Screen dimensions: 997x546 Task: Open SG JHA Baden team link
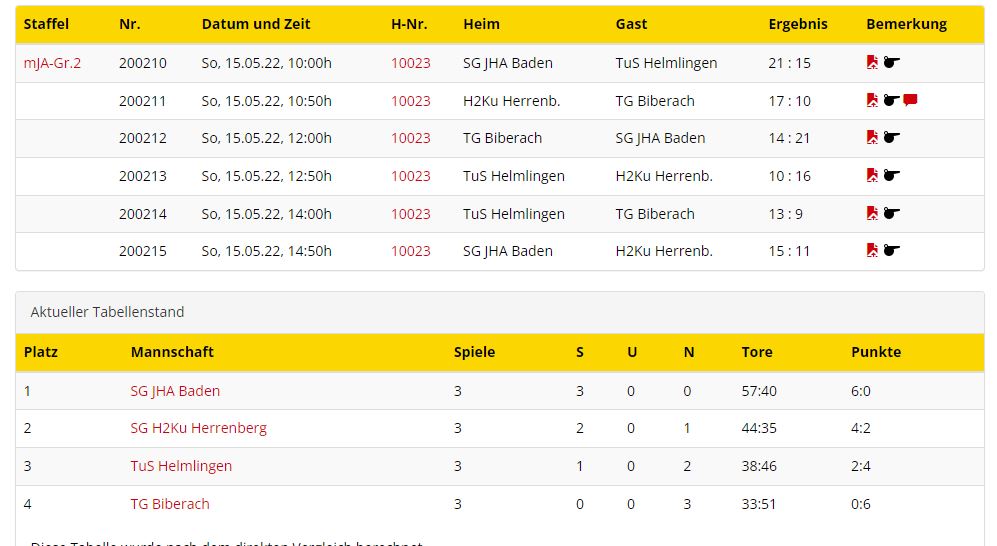coord(175,391)
